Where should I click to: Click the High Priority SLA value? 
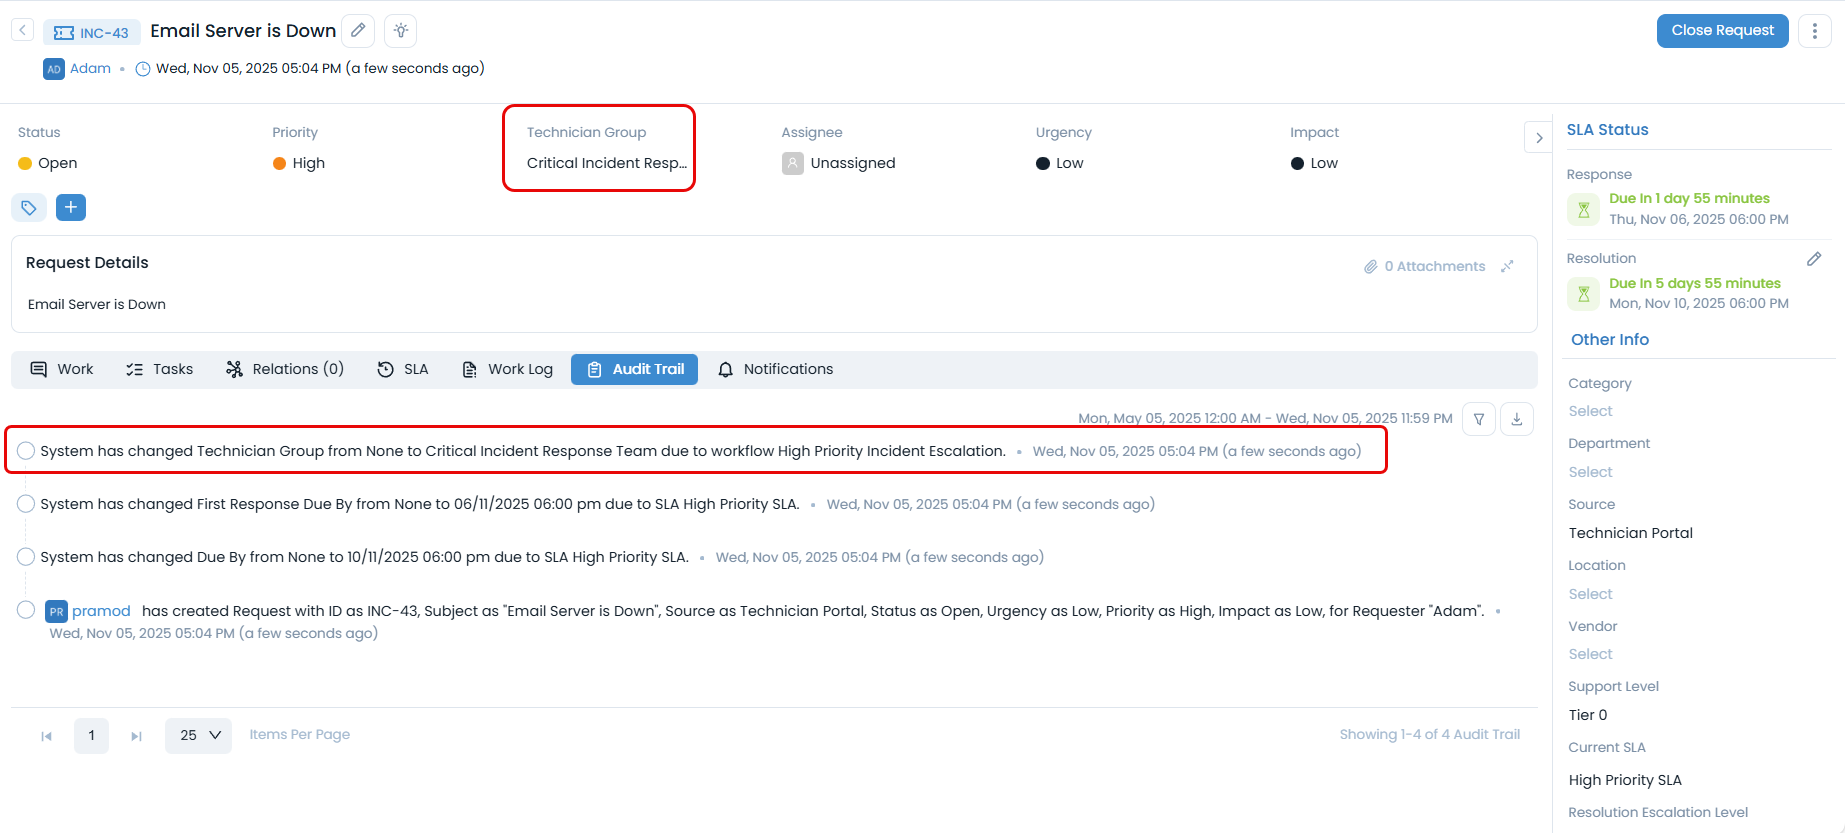(1625, 780)
